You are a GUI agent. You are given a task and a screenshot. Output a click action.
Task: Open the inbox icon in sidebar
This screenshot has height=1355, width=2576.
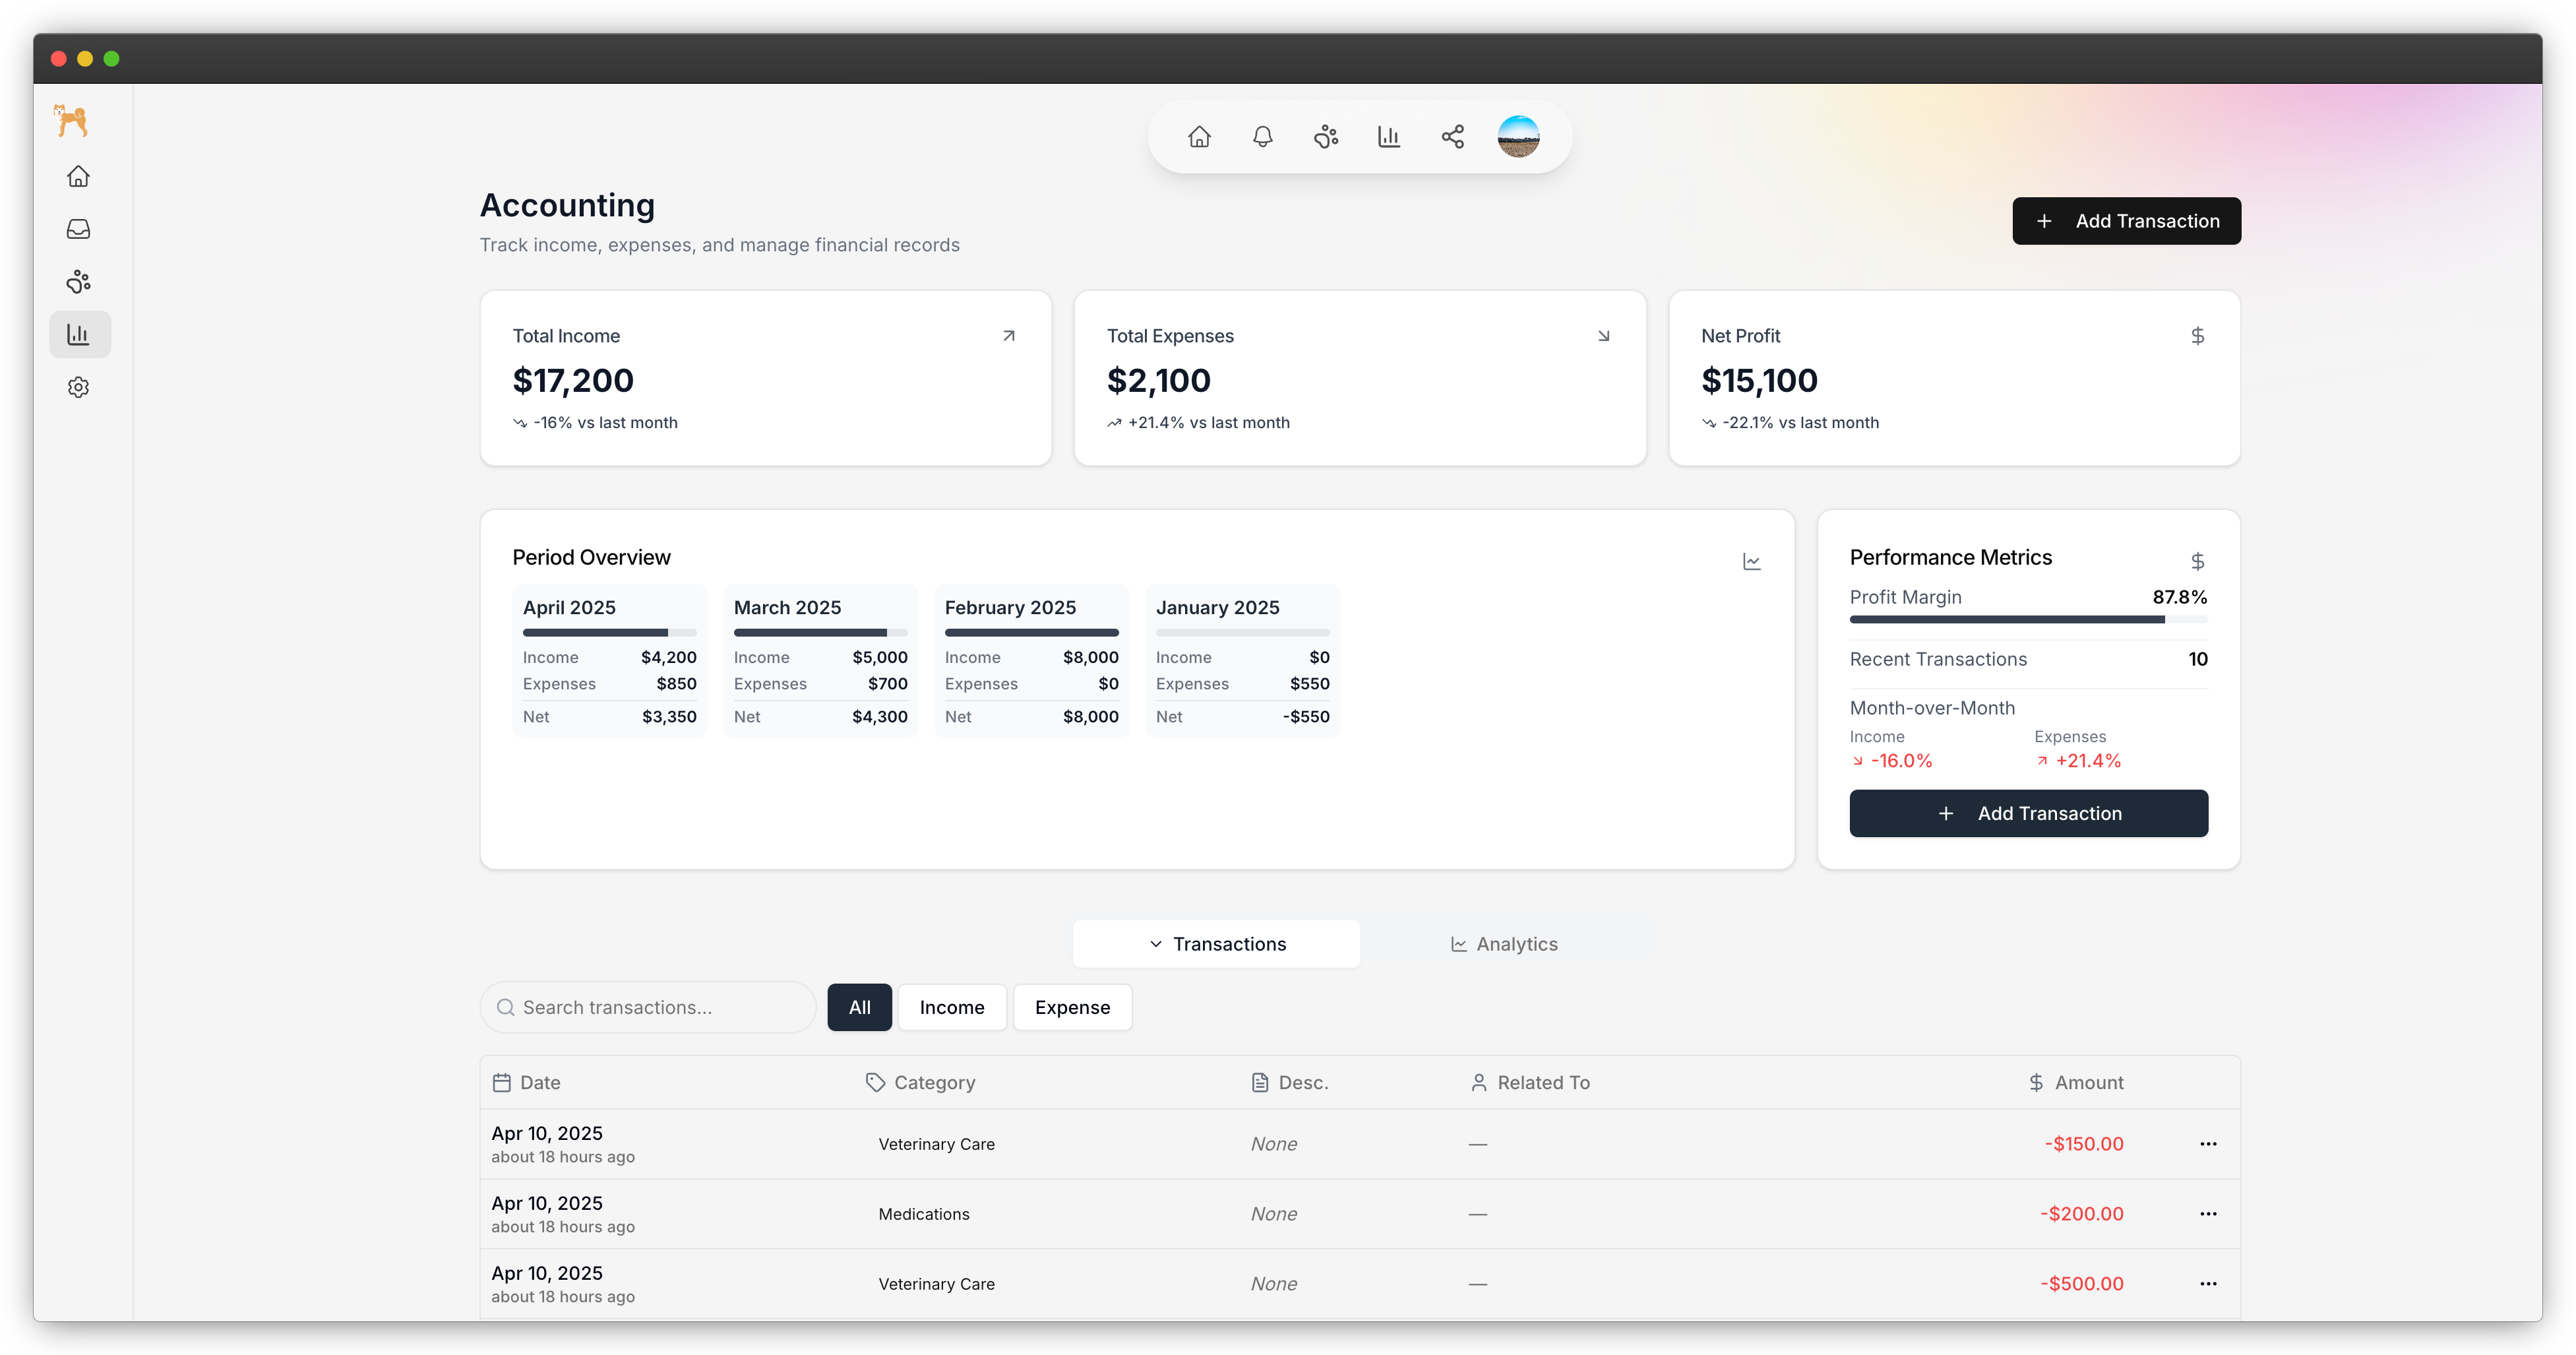tap(78, 229)
